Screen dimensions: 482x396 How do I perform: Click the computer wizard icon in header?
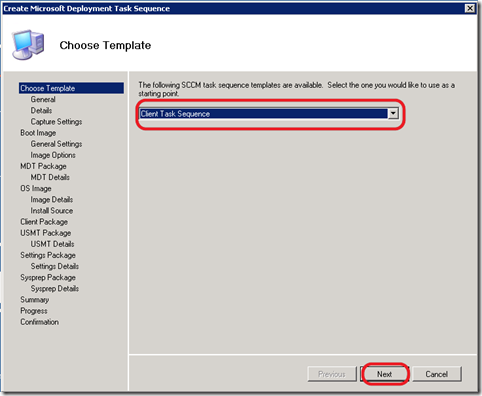(28, 45)
